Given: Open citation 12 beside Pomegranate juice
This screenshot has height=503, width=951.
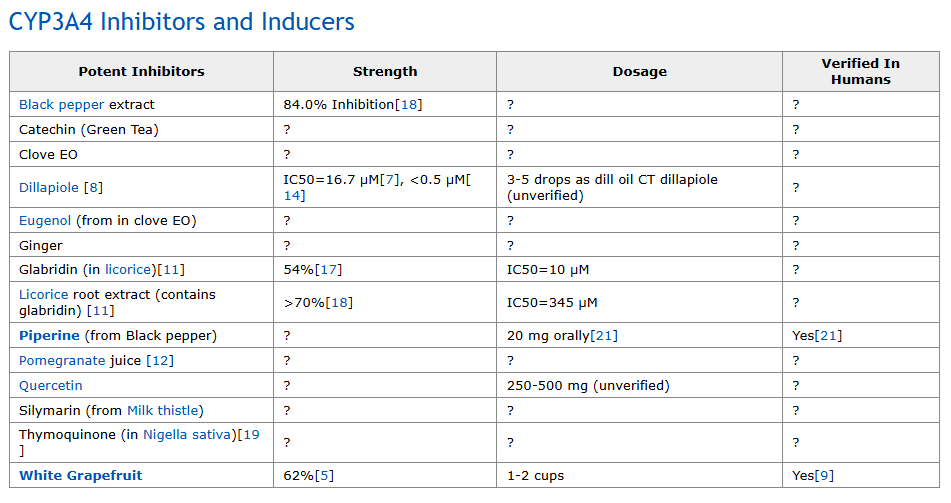Looking at the screenshot, I should coord(160,360).
